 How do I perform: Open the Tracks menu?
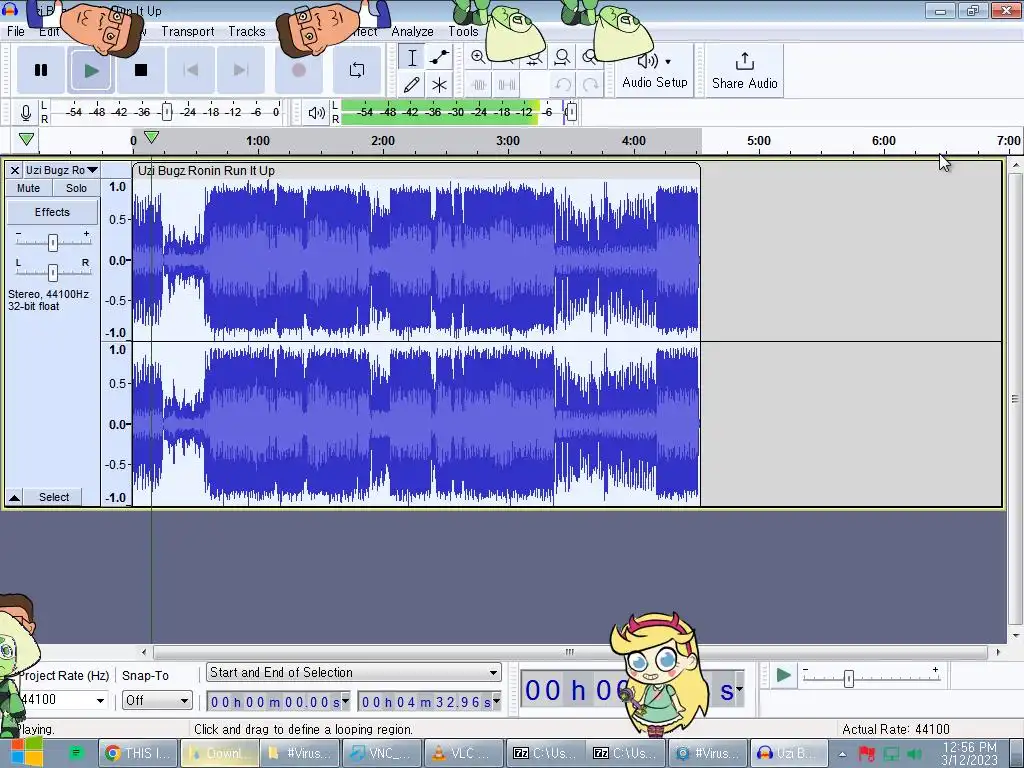point(247,31)
